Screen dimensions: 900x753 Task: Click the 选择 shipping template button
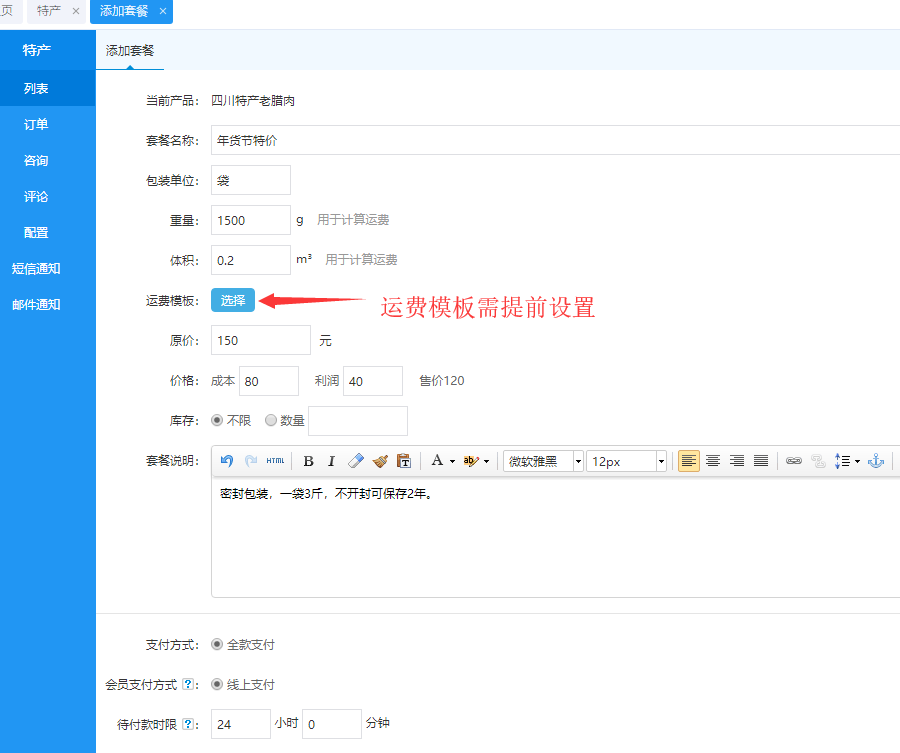(x=233, y=300)
